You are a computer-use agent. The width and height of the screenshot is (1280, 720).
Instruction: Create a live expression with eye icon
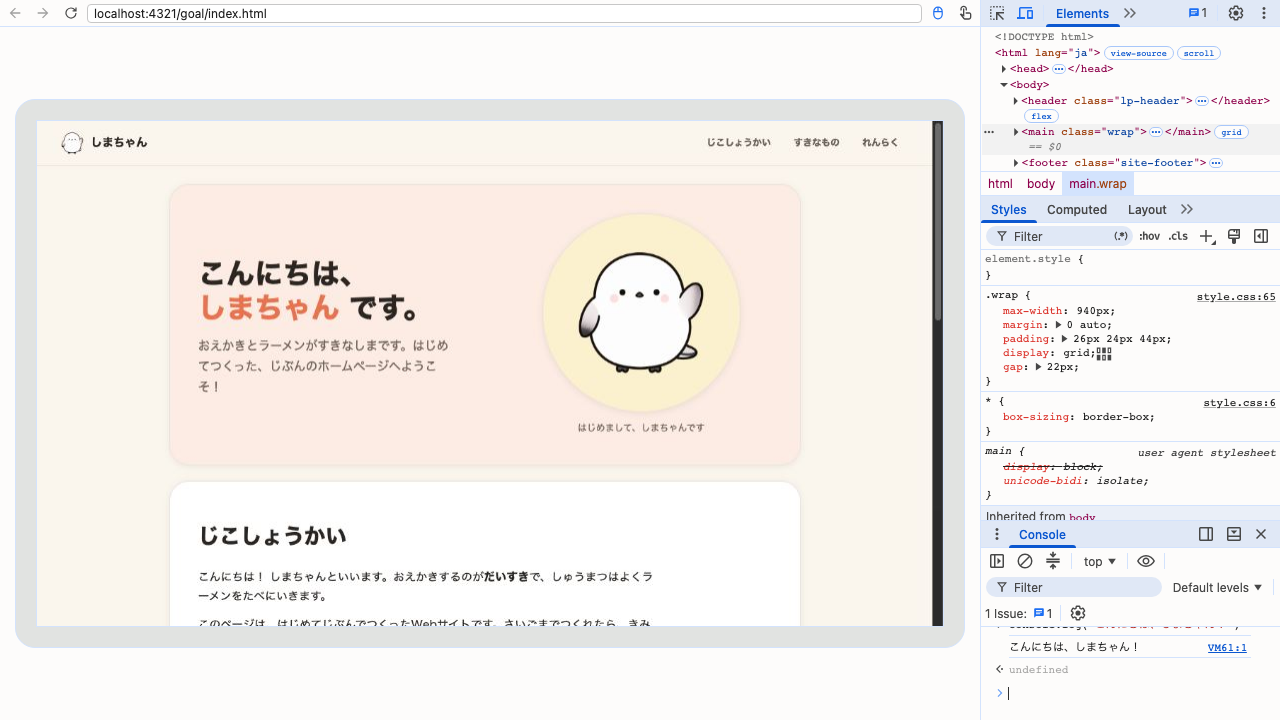[x=1146, y=561]
